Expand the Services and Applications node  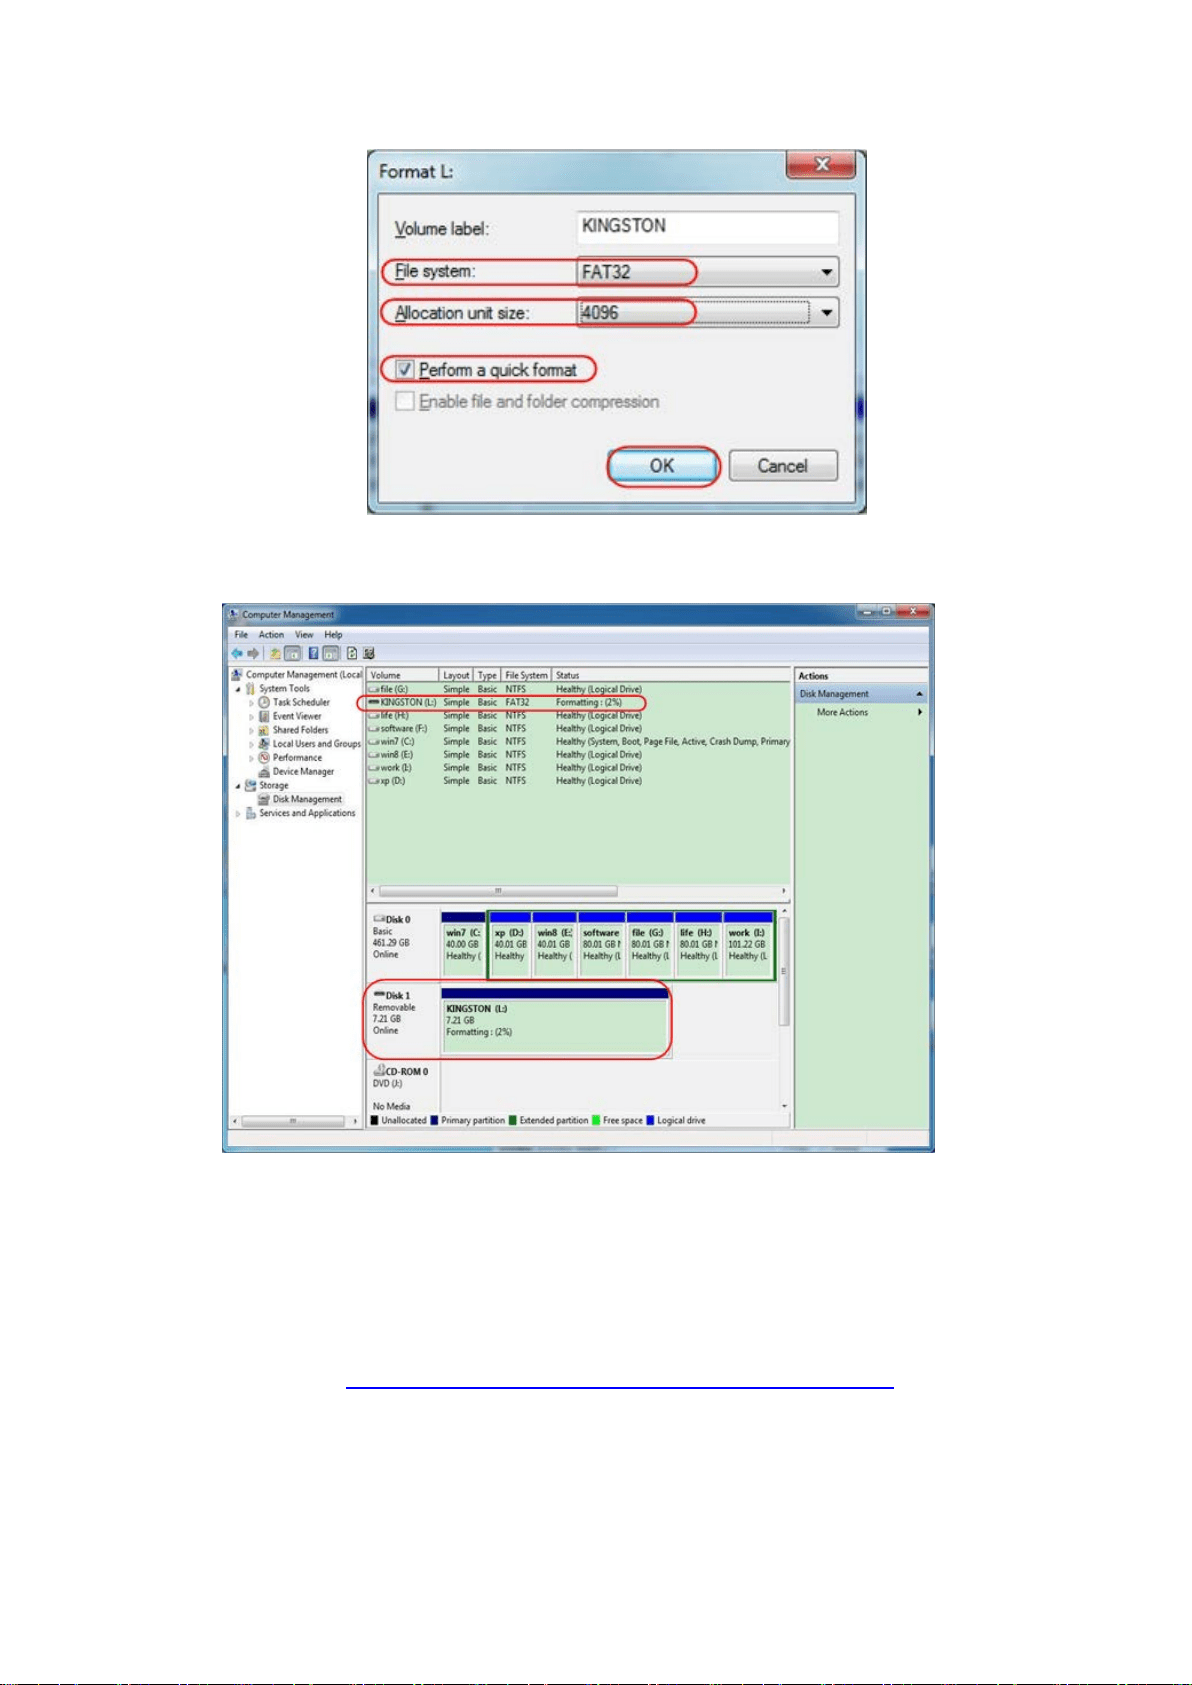tap(238, 814)
